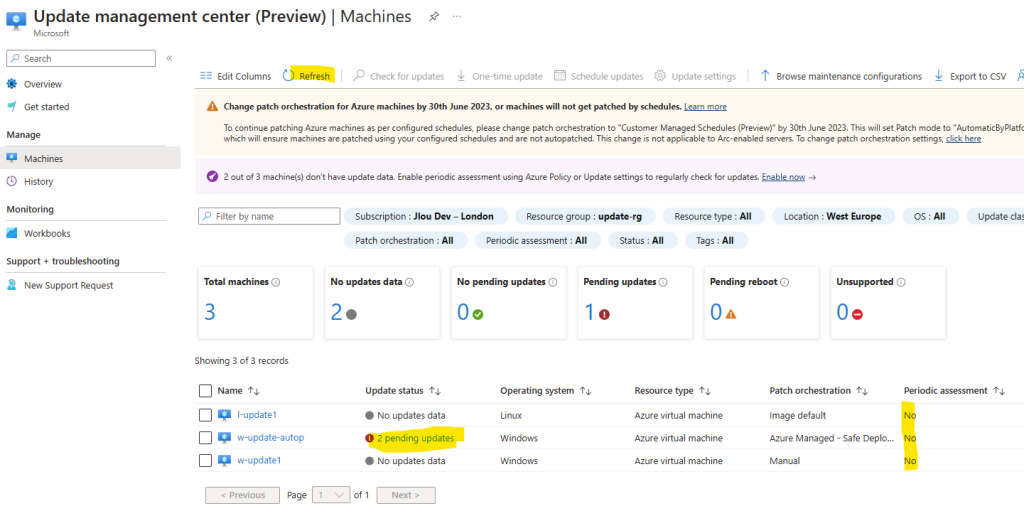Click the Previous page button

(242, 495)
